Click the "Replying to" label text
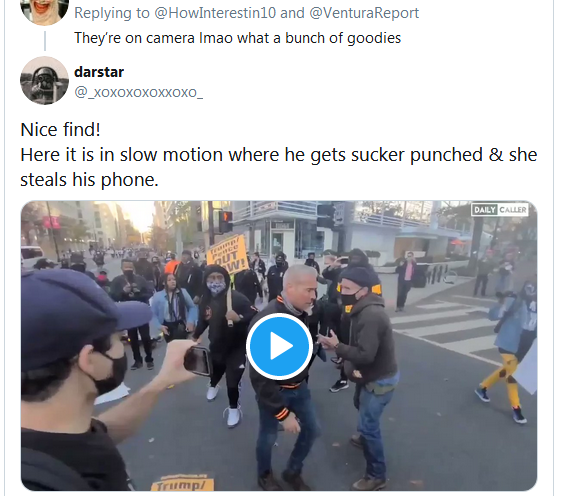586x496 pixels. coord(112,13)
